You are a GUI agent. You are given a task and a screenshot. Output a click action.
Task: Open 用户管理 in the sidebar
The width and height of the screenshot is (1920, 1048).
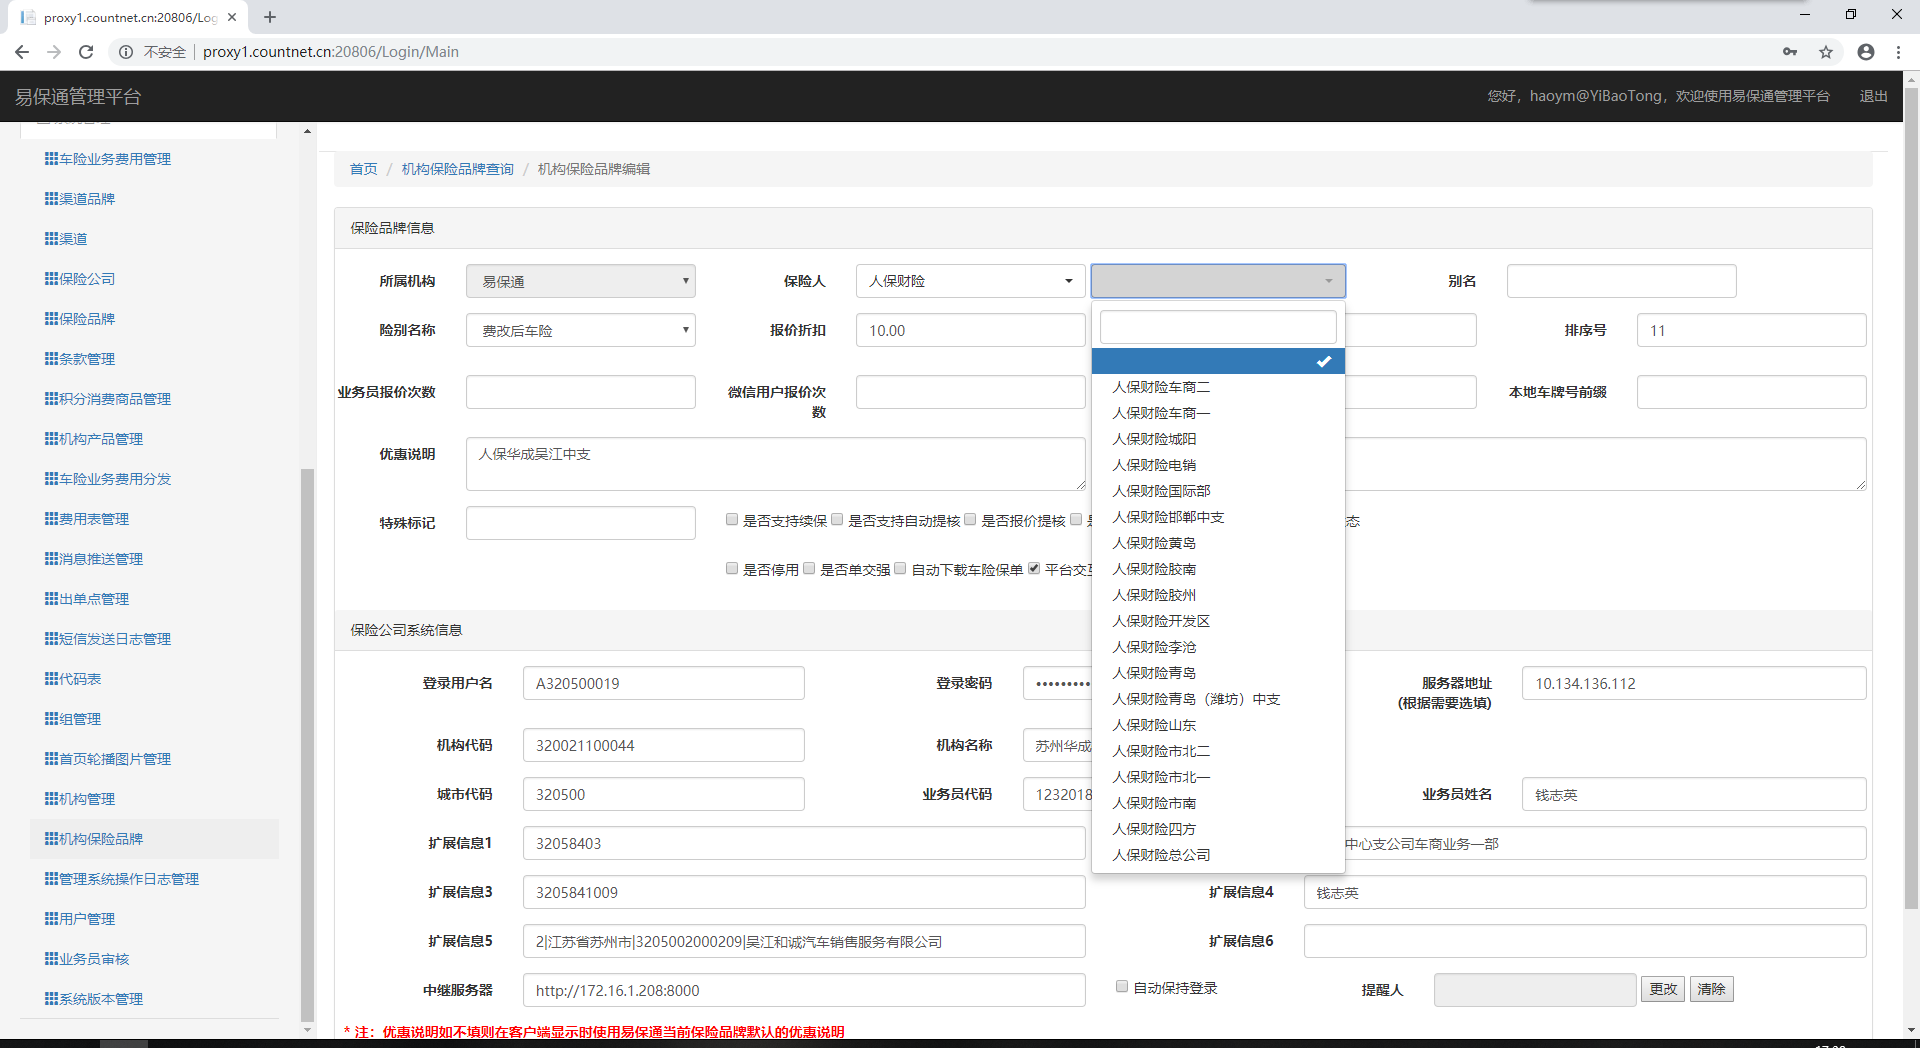point(86,919)
